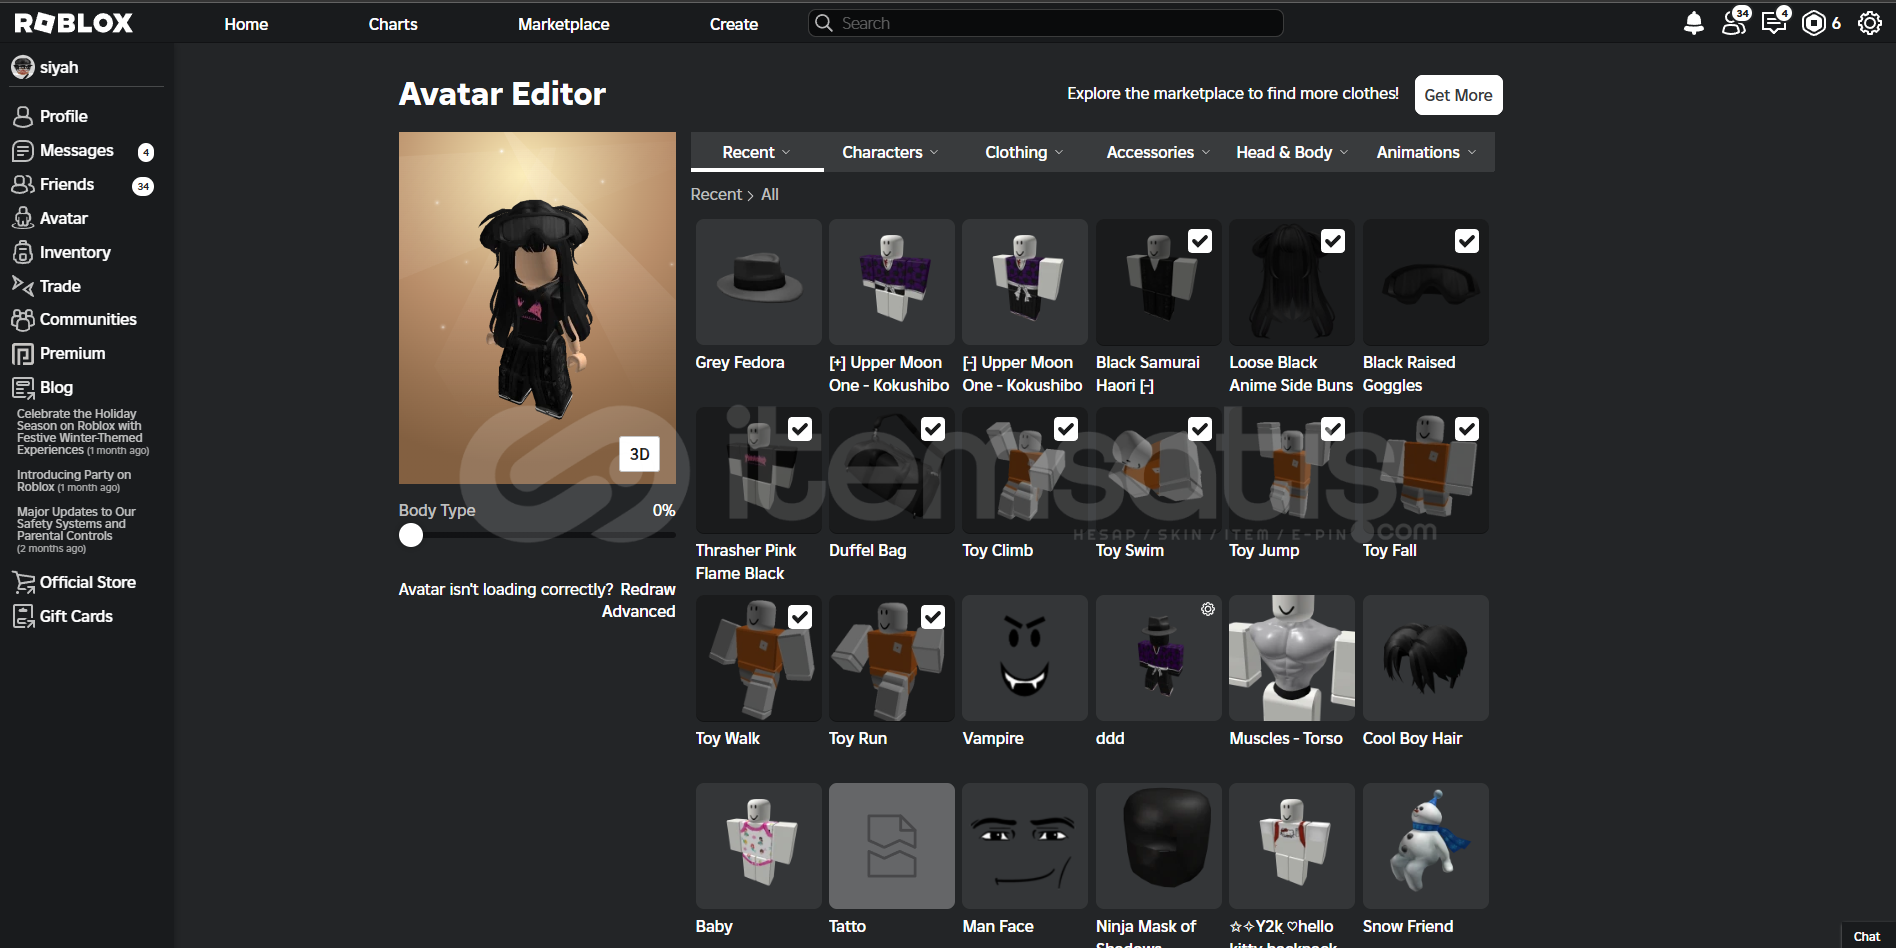The width and height of the screenshot is (1896, 948).
Task: Uncheck the Toy Fall animation
Action: 1467,429
